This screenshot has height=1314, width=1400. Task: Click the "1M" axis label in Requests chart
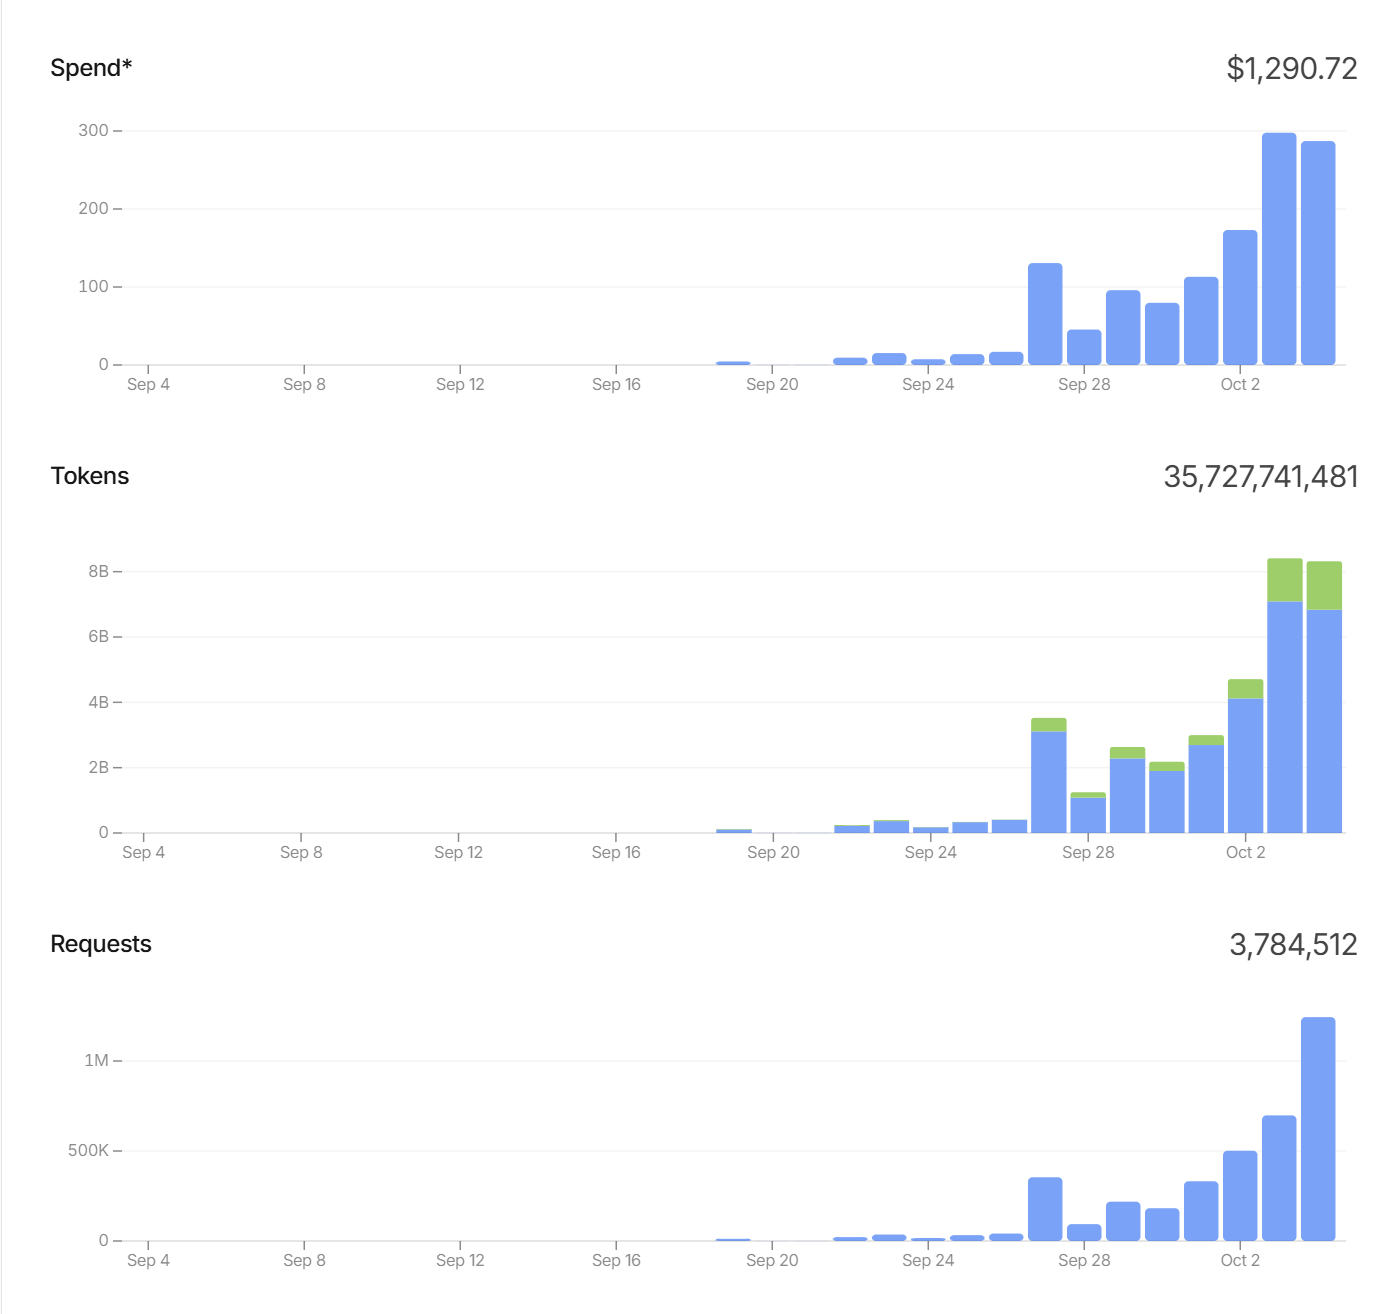pos(96,1061)
